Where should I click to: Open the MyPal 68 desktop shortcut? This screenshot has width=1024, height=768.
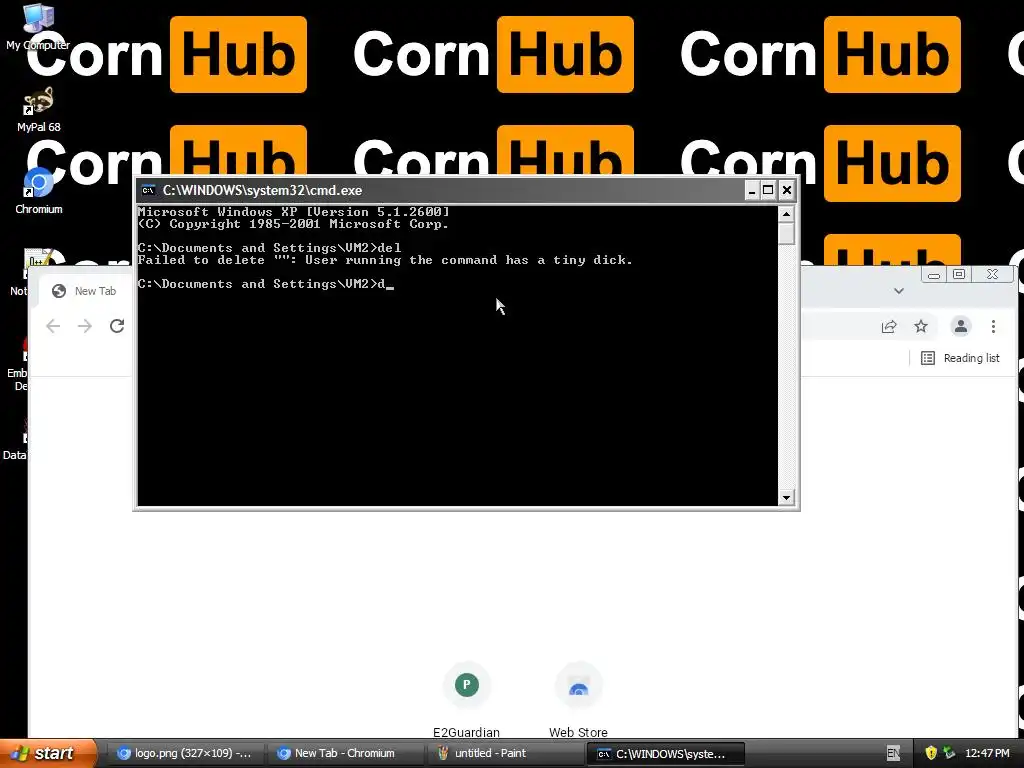(38, 109)
